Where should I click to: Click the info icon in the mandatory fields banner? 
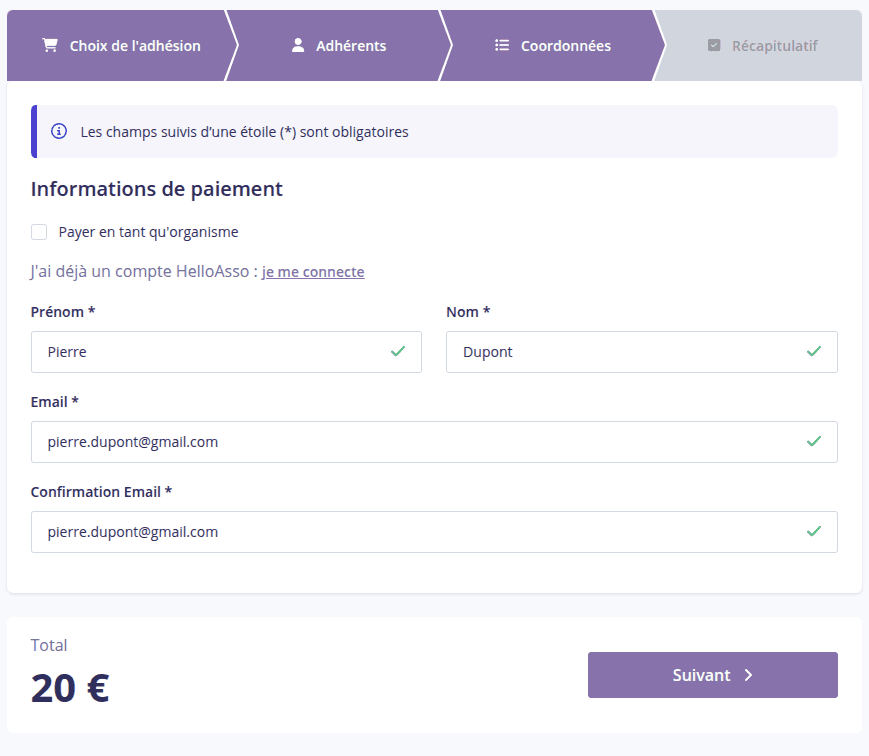click(x=60, y=131)
